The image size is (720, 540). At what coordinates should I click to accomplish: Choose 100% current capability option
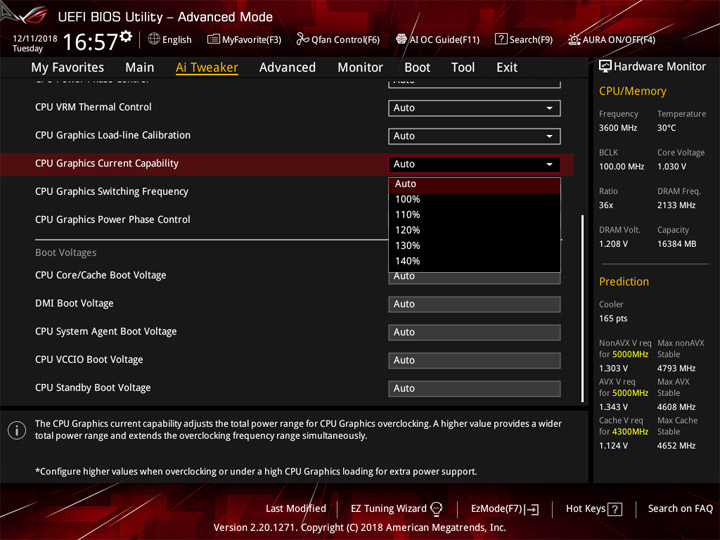474,199
